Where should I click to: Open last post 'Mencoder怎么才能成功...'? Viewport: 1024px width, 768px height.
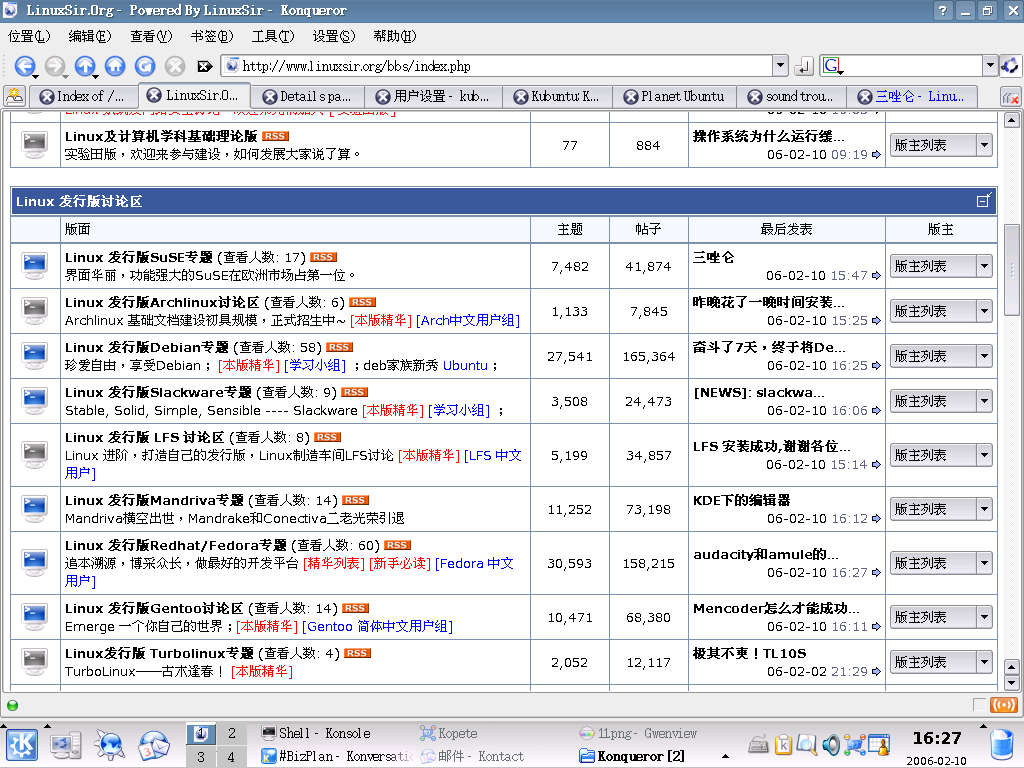pos(776,609)
